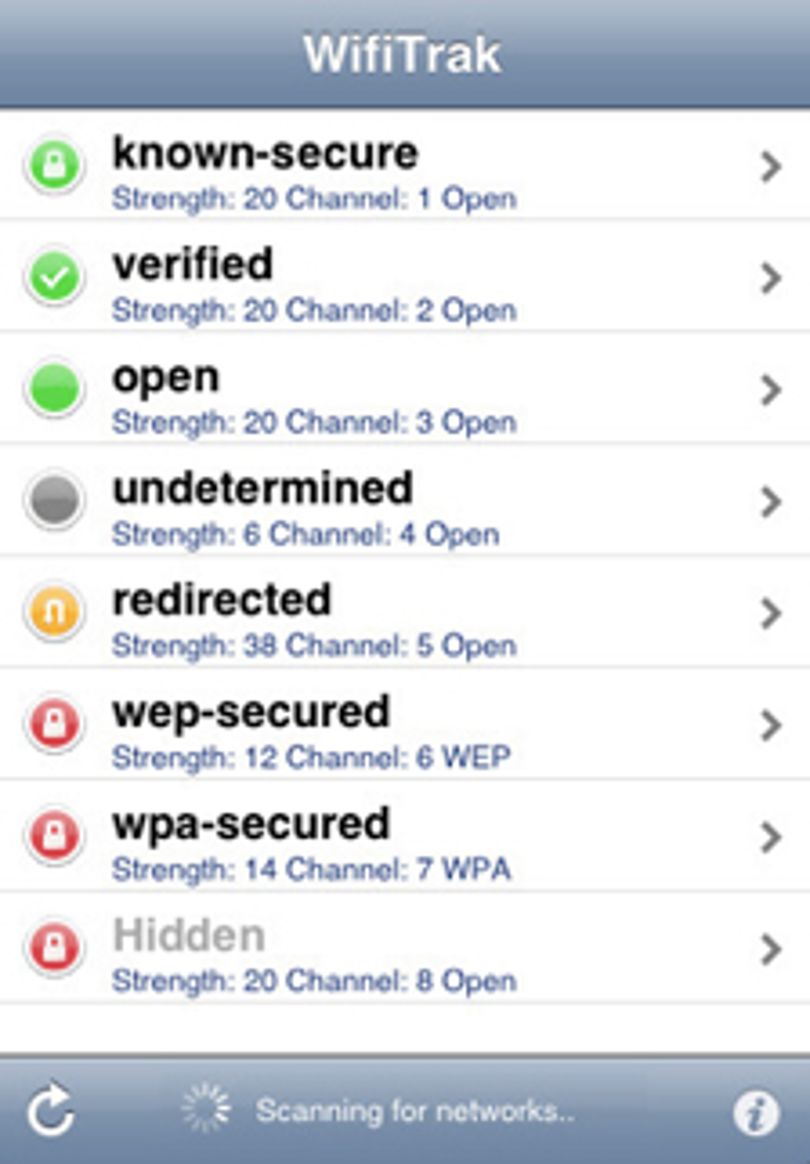Open the info button in the bottom bar
Image resolution: width=810 pixels, height=1164 pixels.
pos(757,1113)
